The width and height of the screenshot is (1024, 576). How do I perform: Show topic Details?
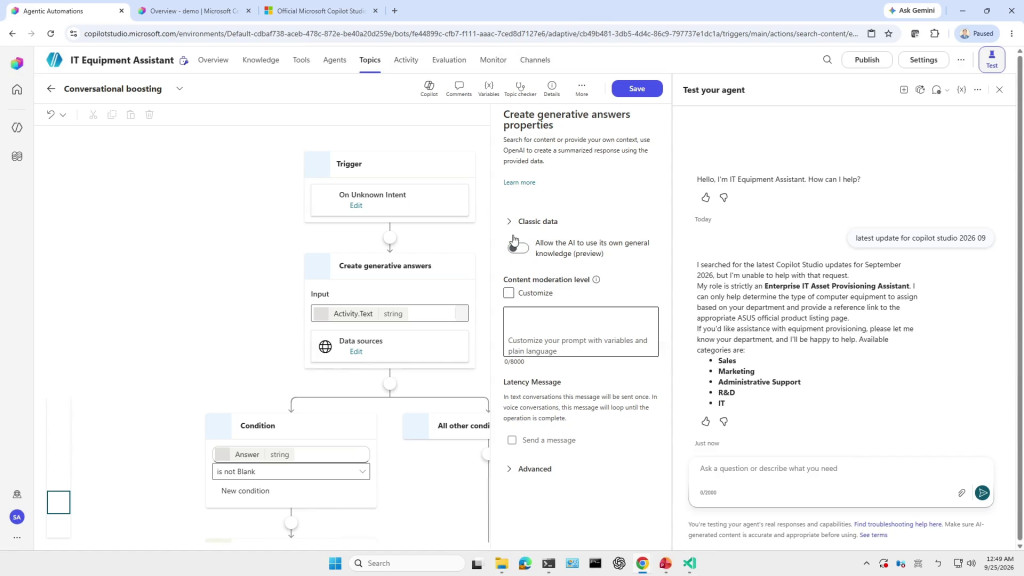[552, 89]
